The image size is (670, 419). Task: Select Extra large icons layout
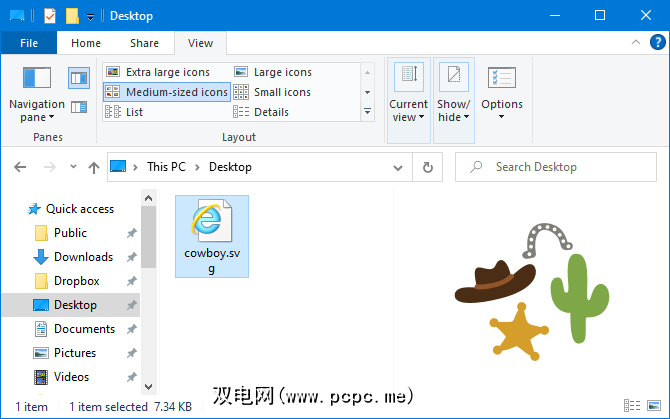167,72
